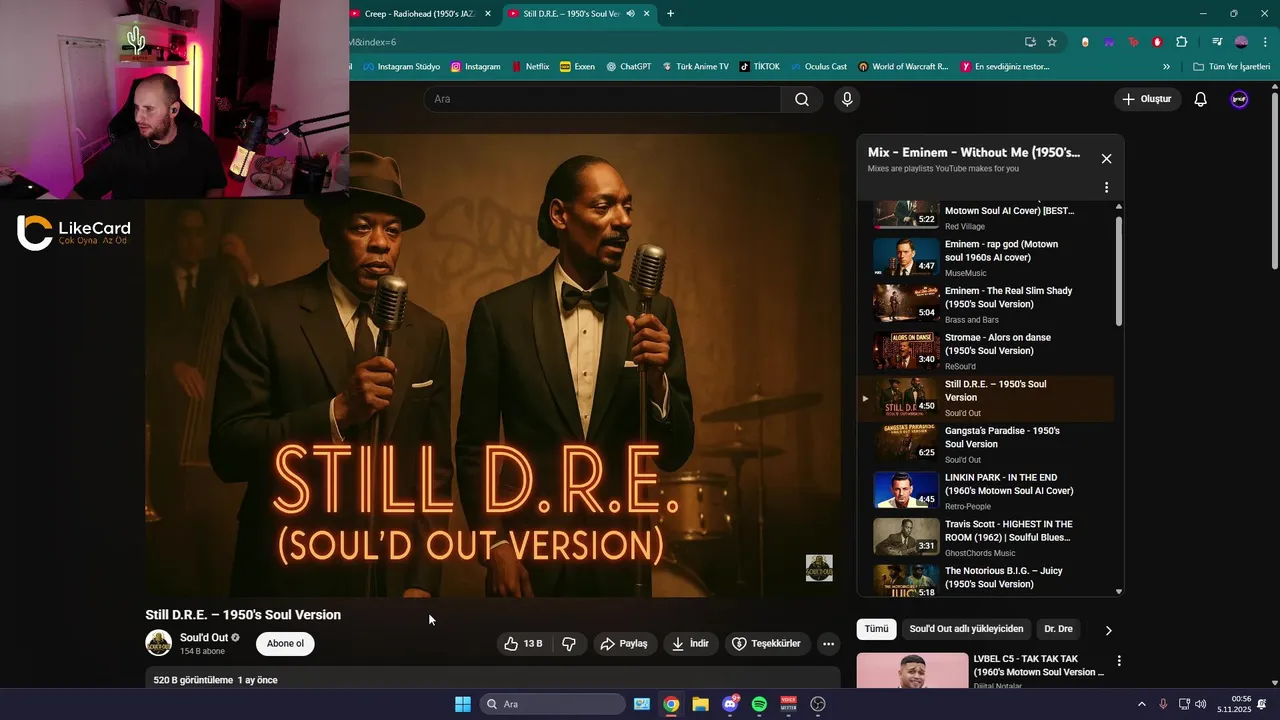This screenshot has width=1280, height=720.
Task: Open File Explorer from the taskbar
Action: (700, 704)
